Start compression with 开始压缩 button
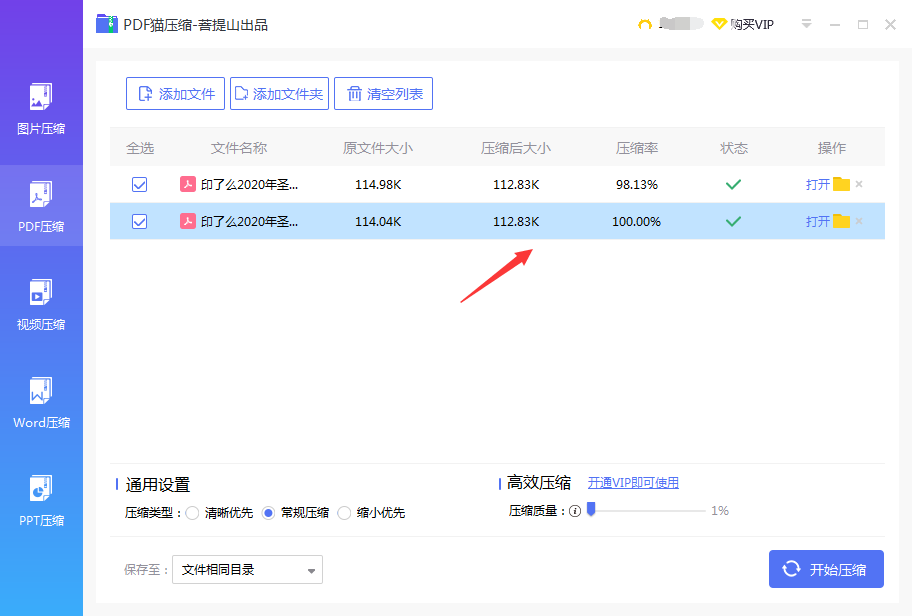This screenshot has width=912, height=616. pos(826,569)
